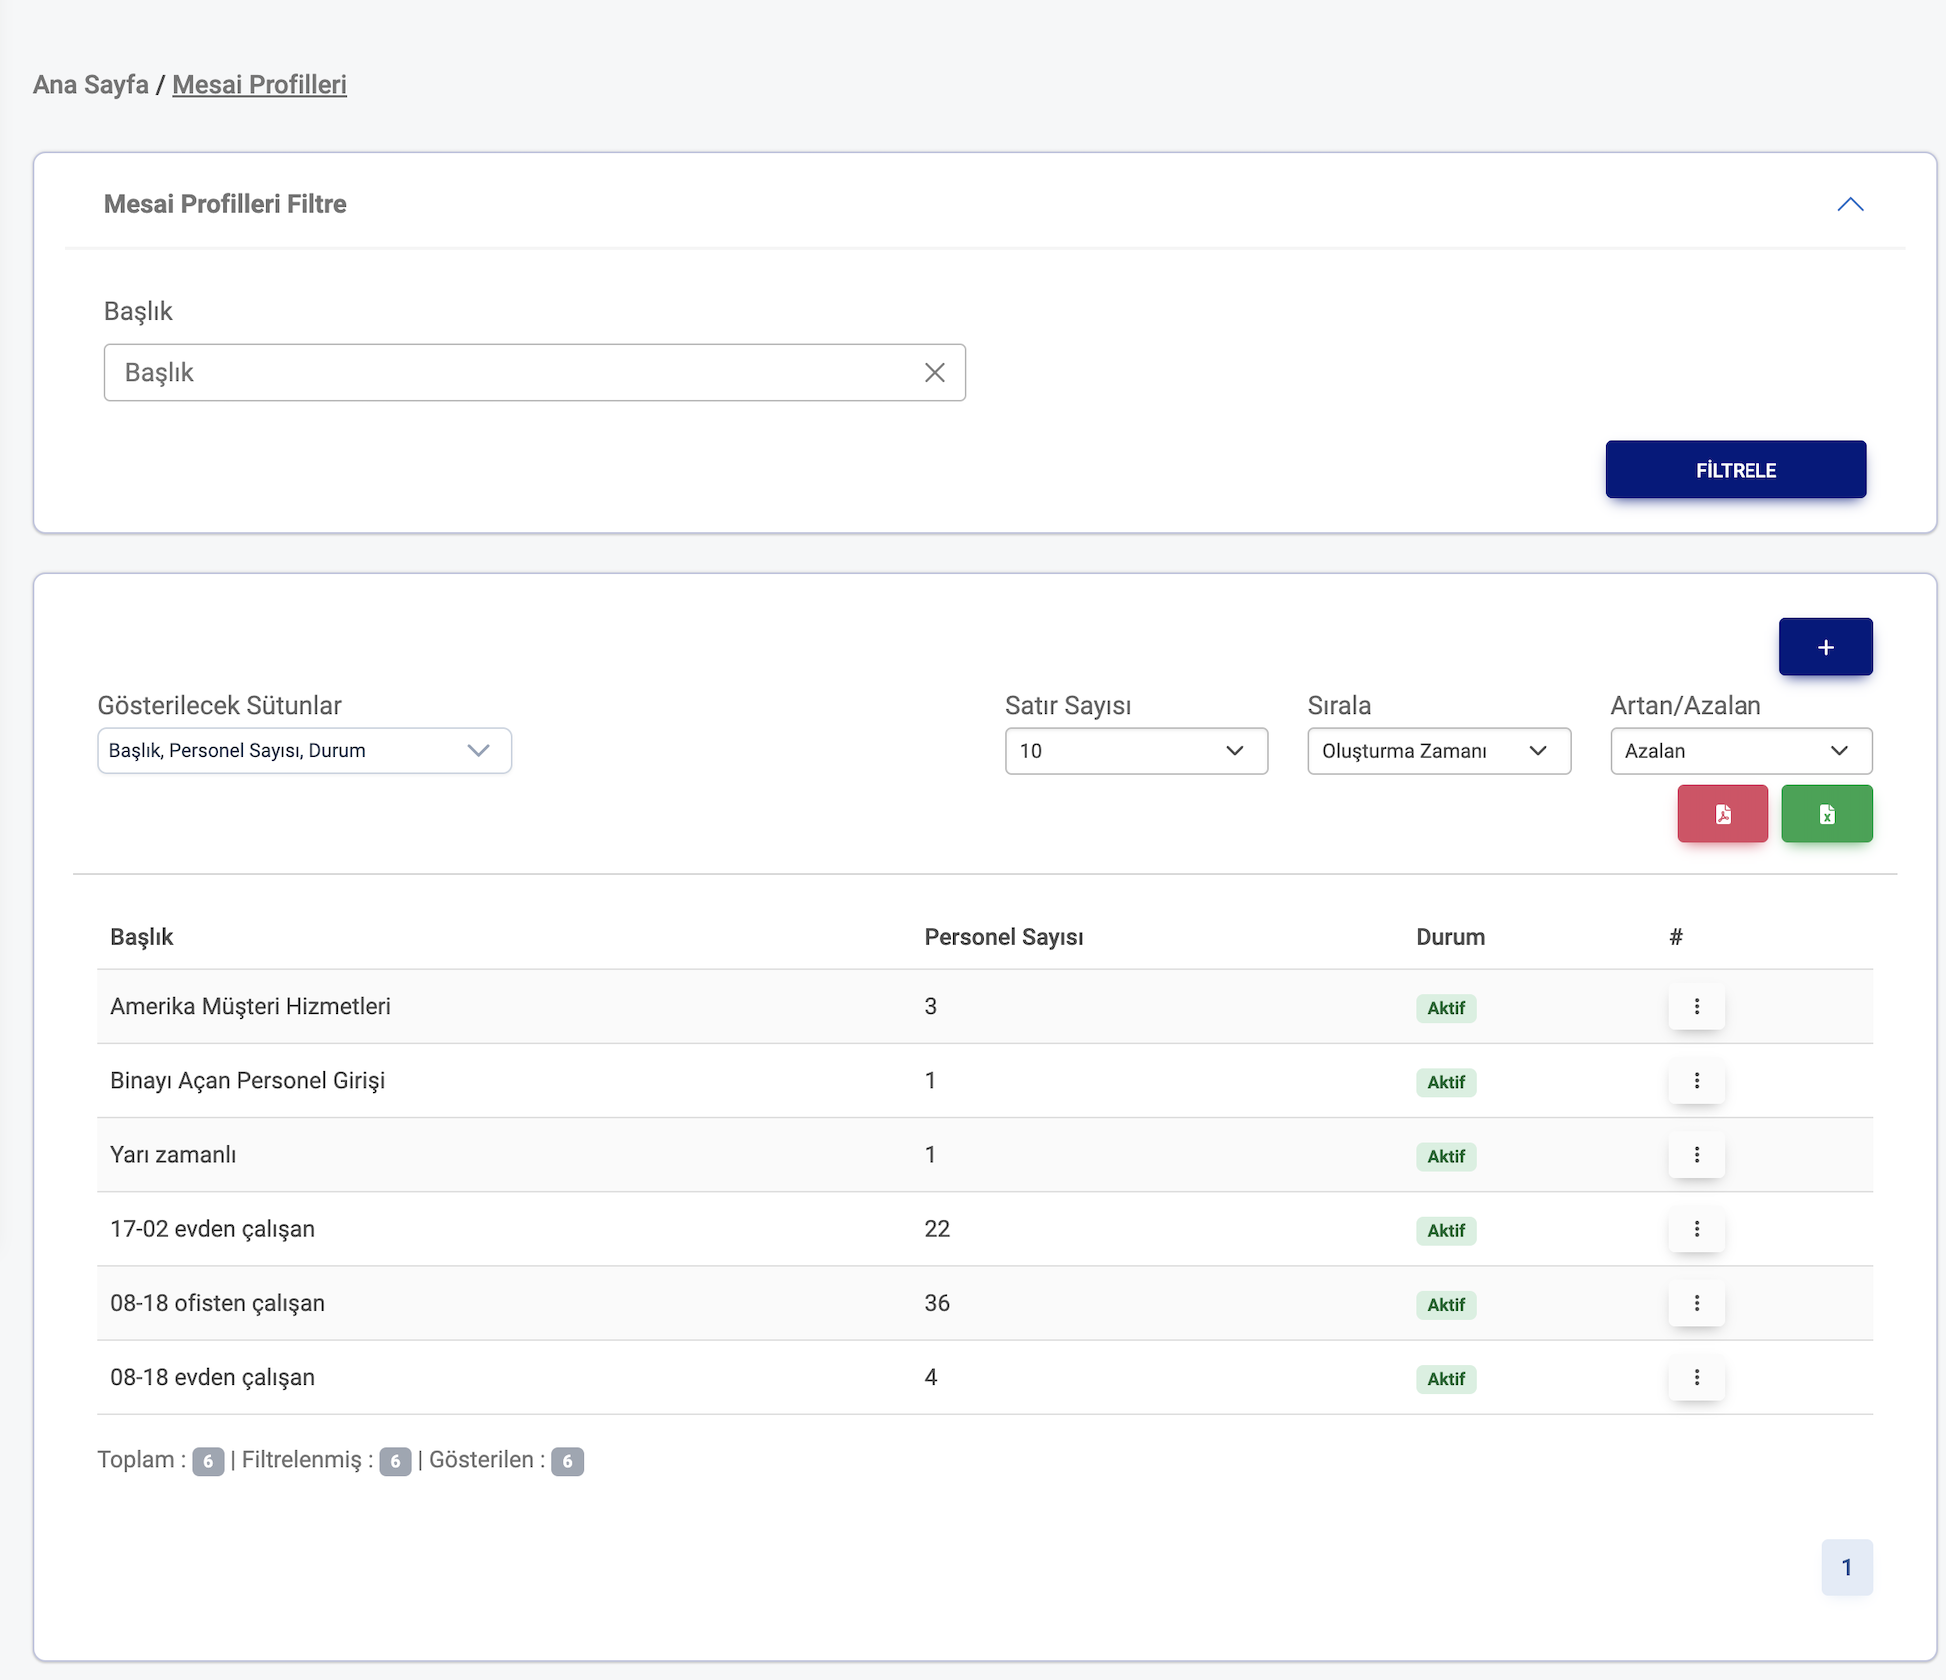Image resolution: width=1946 pixels, height=1680 pixels.
Task: Click personnel count 3
Action: point(931,1007)
